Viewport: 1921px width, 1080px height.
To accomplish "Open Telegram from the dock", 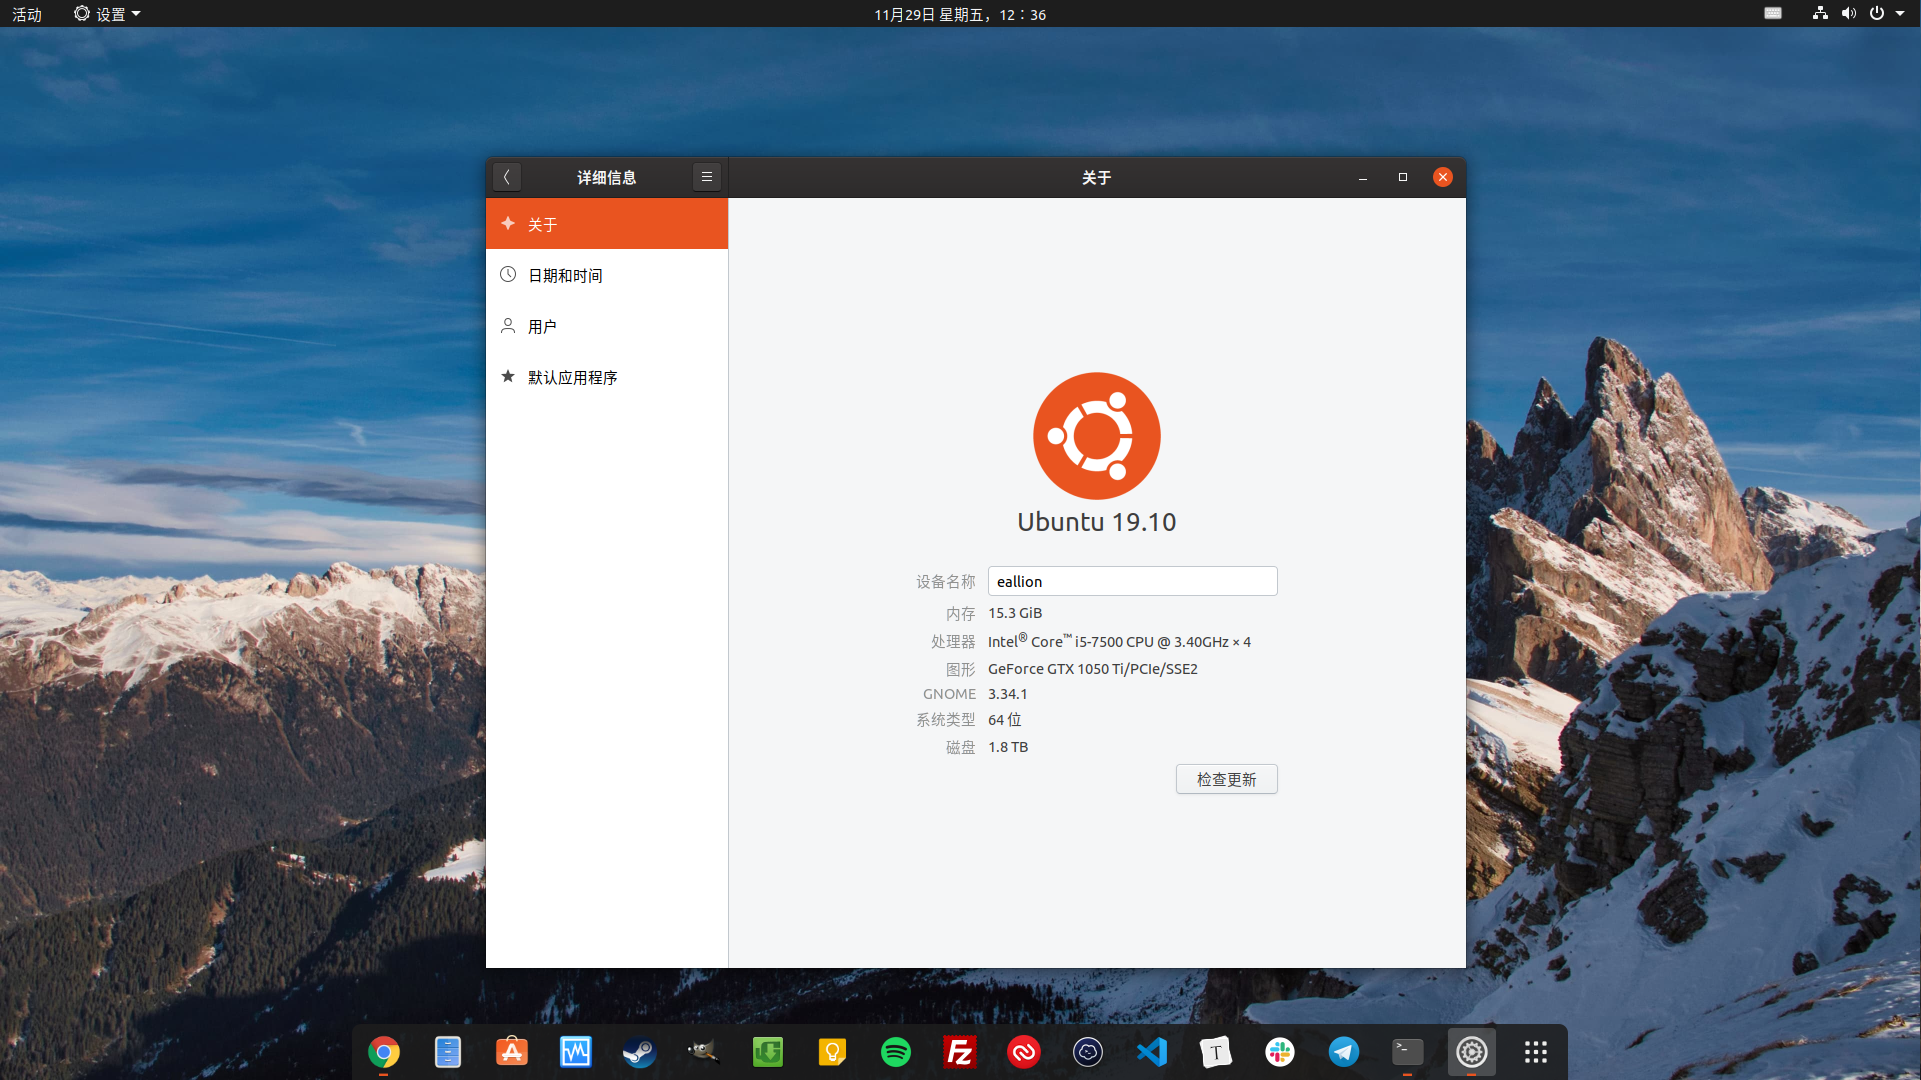I will [x=1344, y=1052].
